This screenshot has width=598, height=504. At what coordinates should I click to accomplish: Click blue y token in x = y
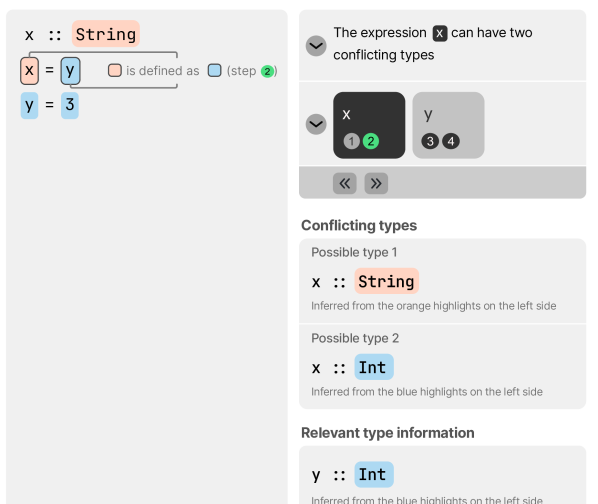[x=70, y=71]
